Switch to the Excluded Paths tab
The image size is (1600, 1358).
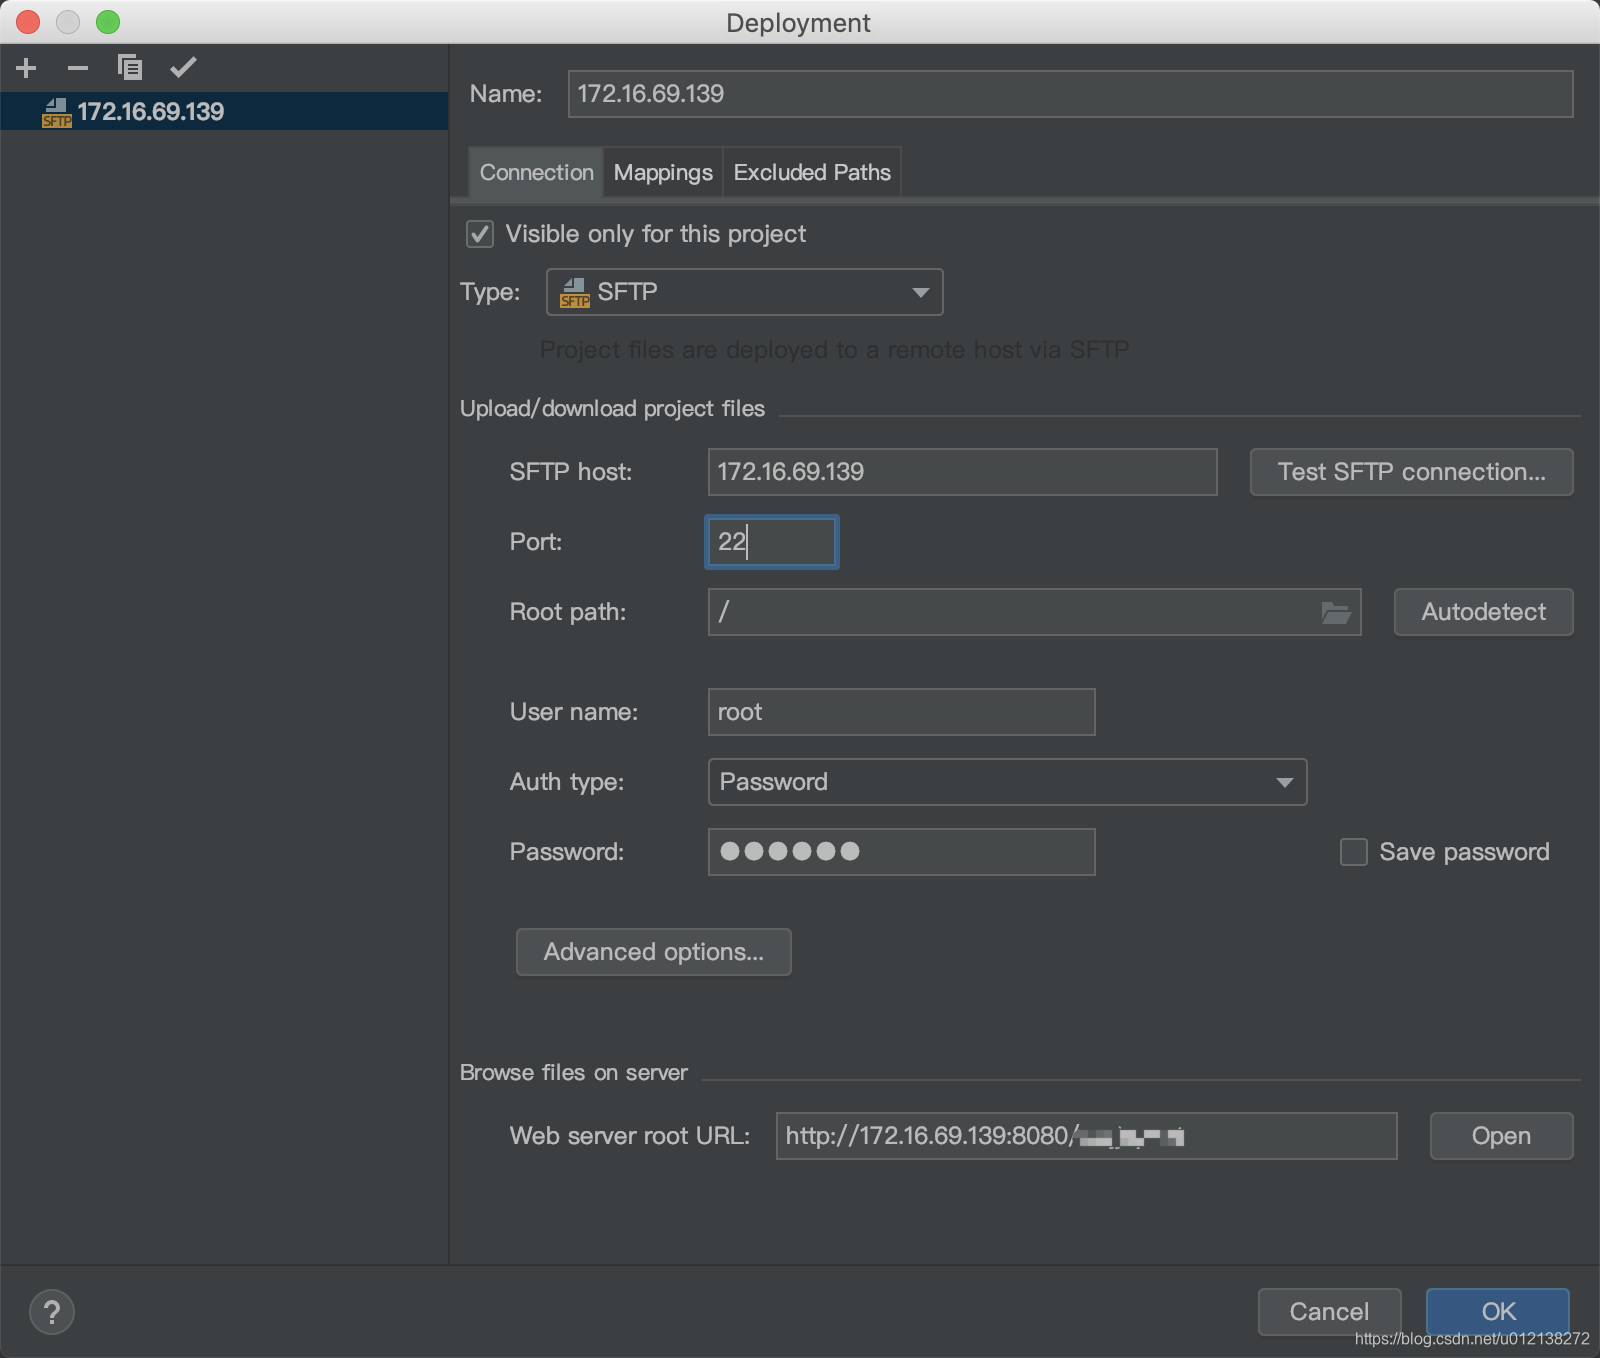tap(812, 172)
